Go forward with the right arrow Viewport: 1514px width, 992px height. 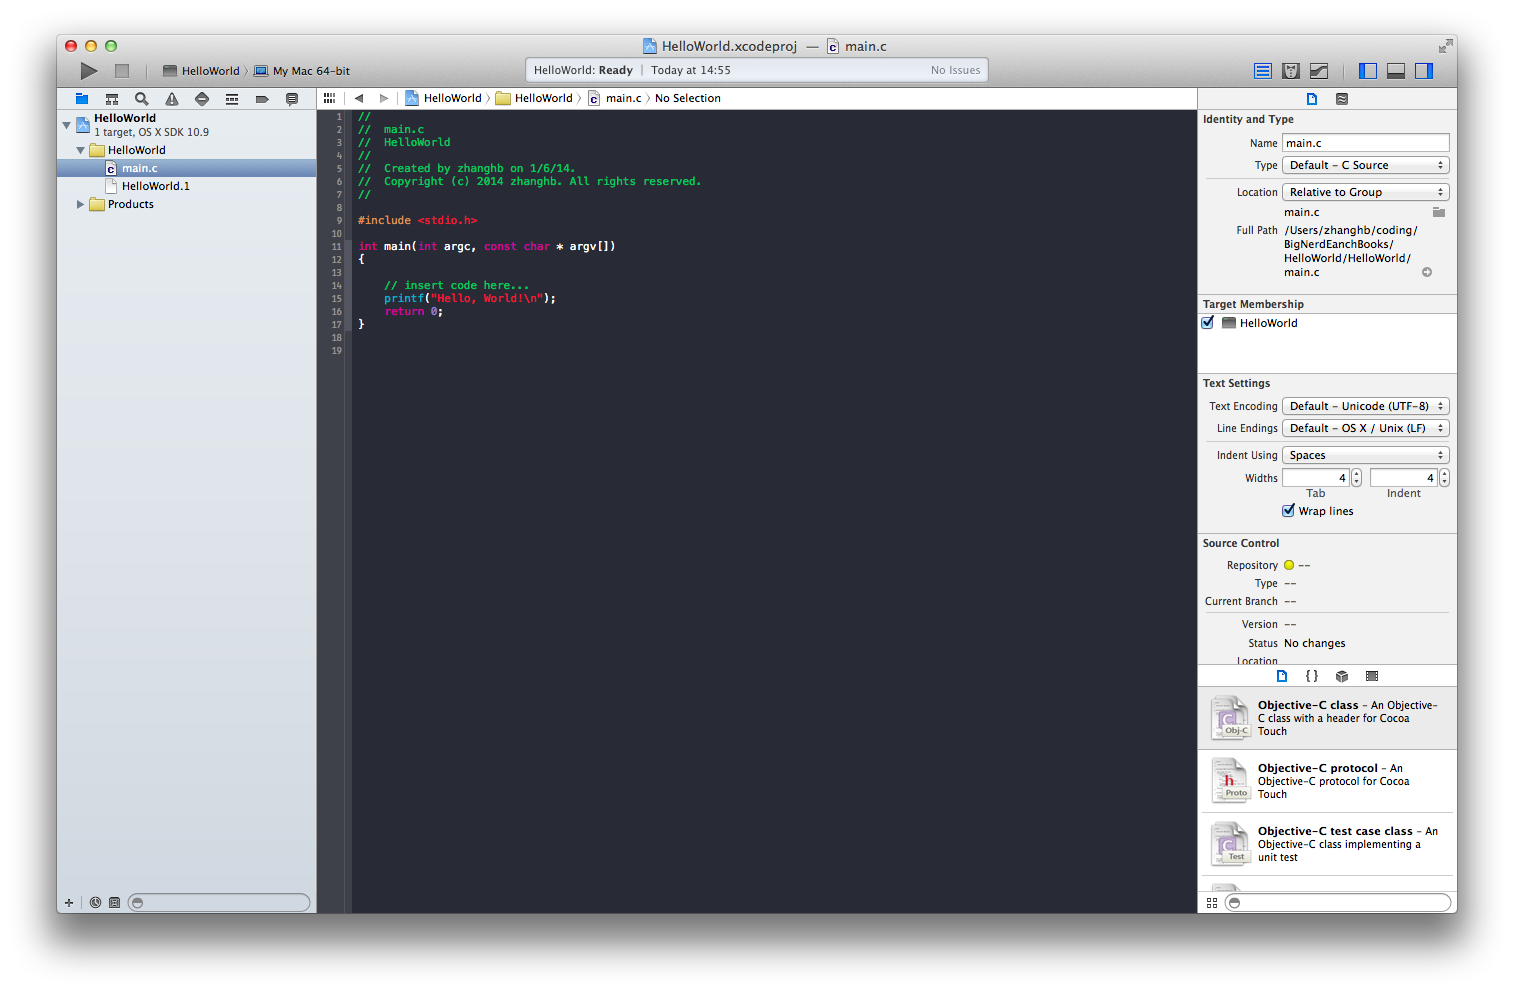pos(384,98)
